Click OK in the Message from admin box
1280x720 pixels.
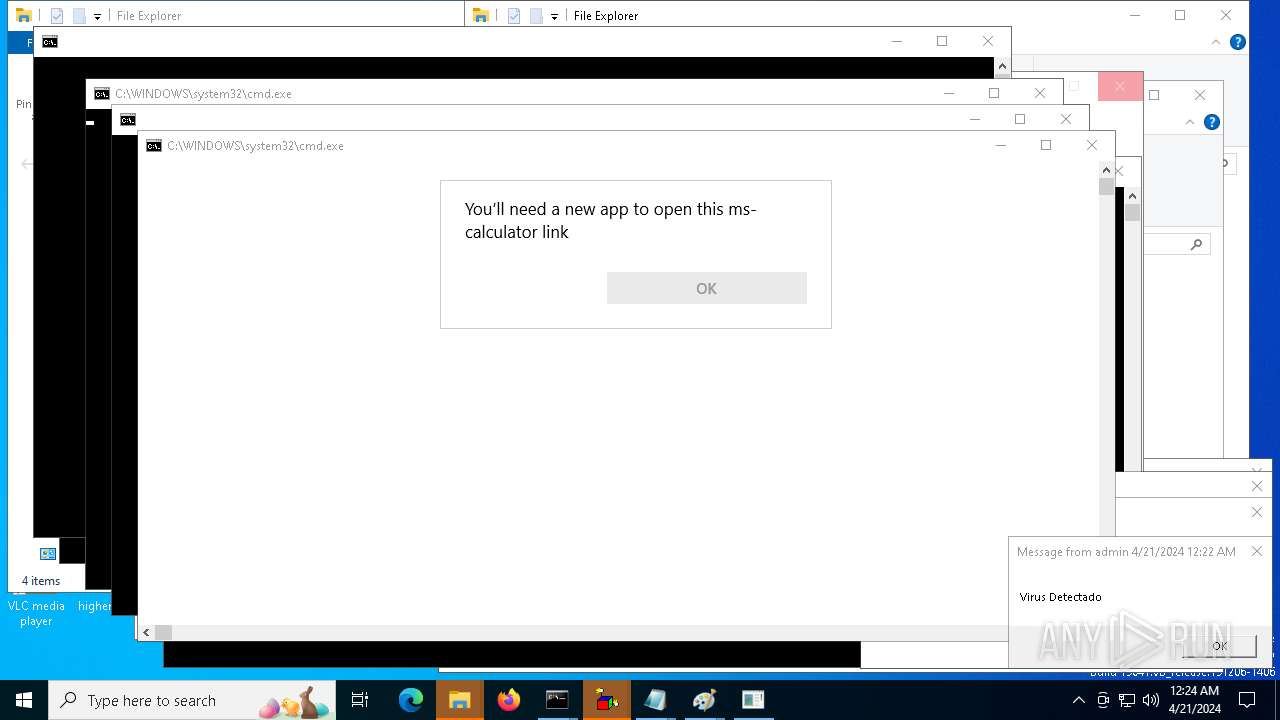coord(1219,646)
